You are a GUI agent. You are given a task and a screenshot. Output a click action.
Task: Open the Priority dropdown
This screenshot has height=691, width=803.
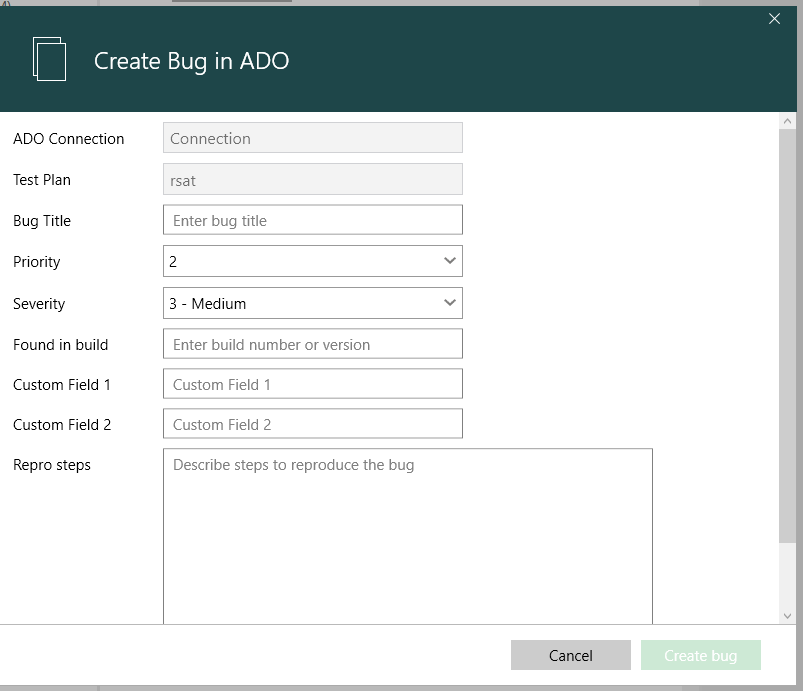tap(311, 261)
